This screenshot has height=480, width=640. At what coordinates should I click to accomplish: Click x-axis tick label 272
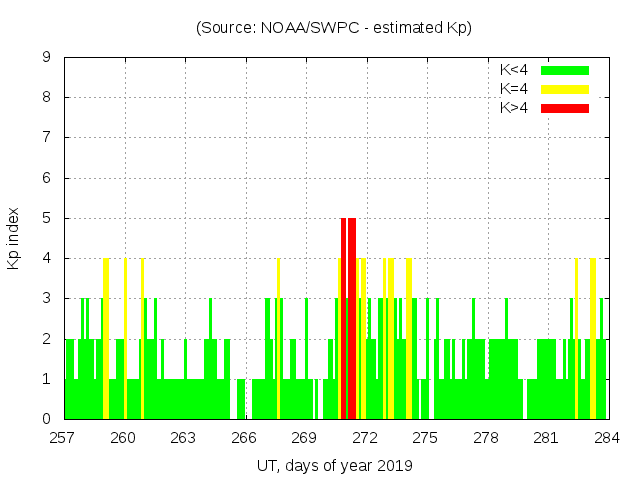point(365,437)
